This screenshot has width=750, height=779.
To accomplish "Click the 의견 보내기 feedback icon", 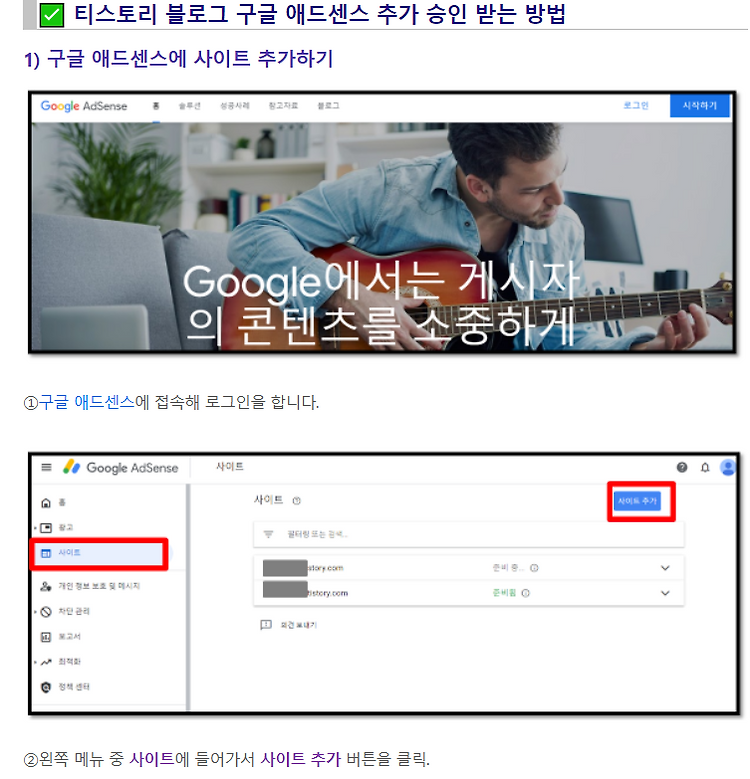I will [266, 624].
